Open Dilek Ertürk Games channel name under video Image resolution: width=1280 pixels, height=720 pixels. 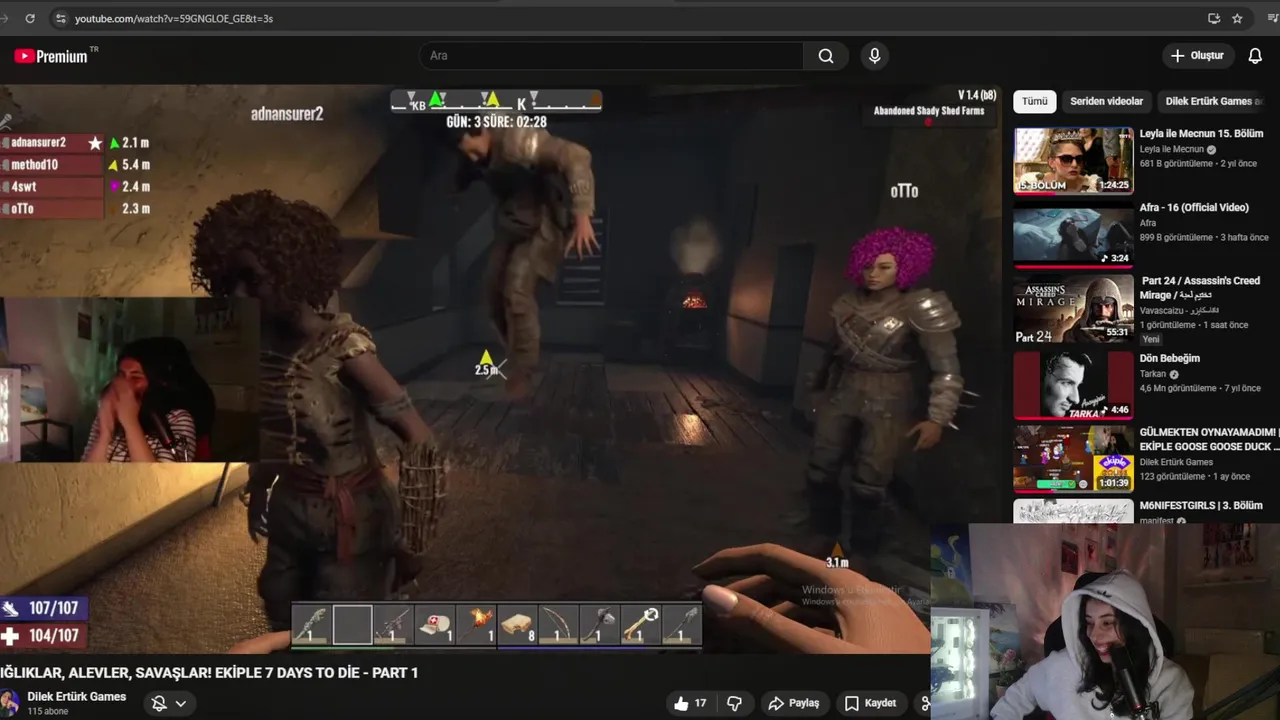[x=77, y=697]
